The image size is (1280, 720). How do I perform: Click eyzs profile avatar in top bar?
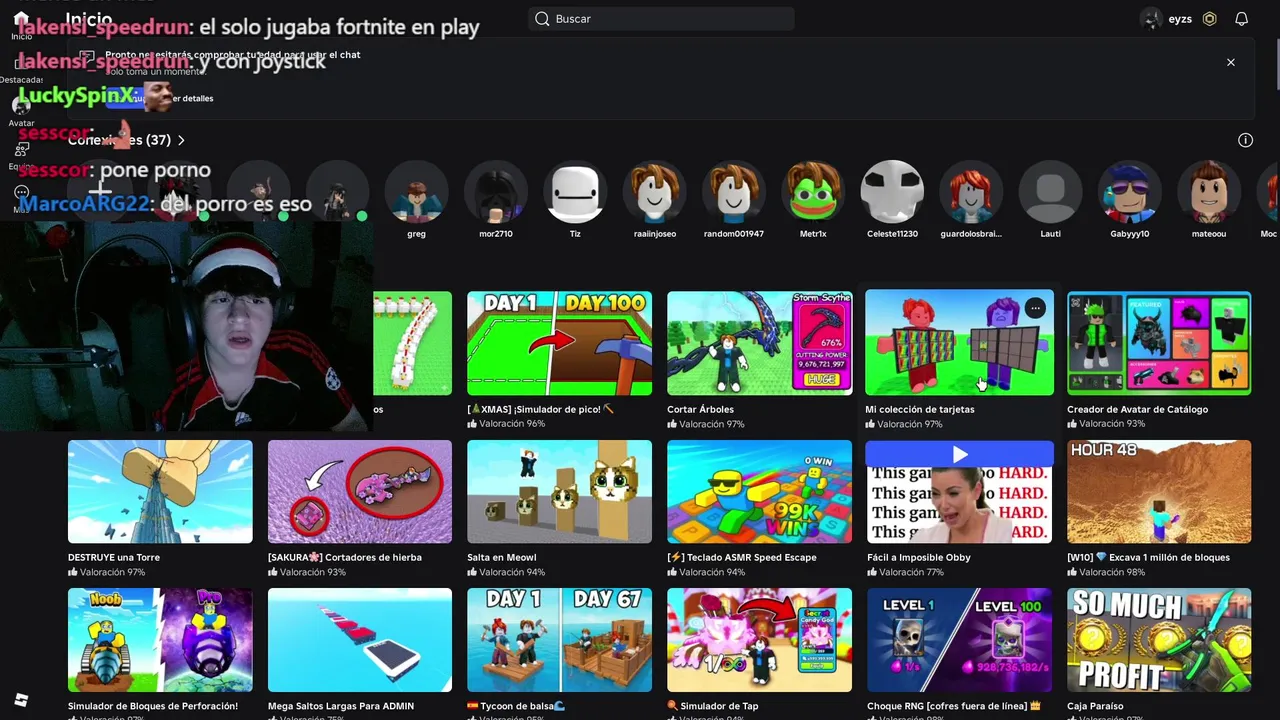point(1152,19)
